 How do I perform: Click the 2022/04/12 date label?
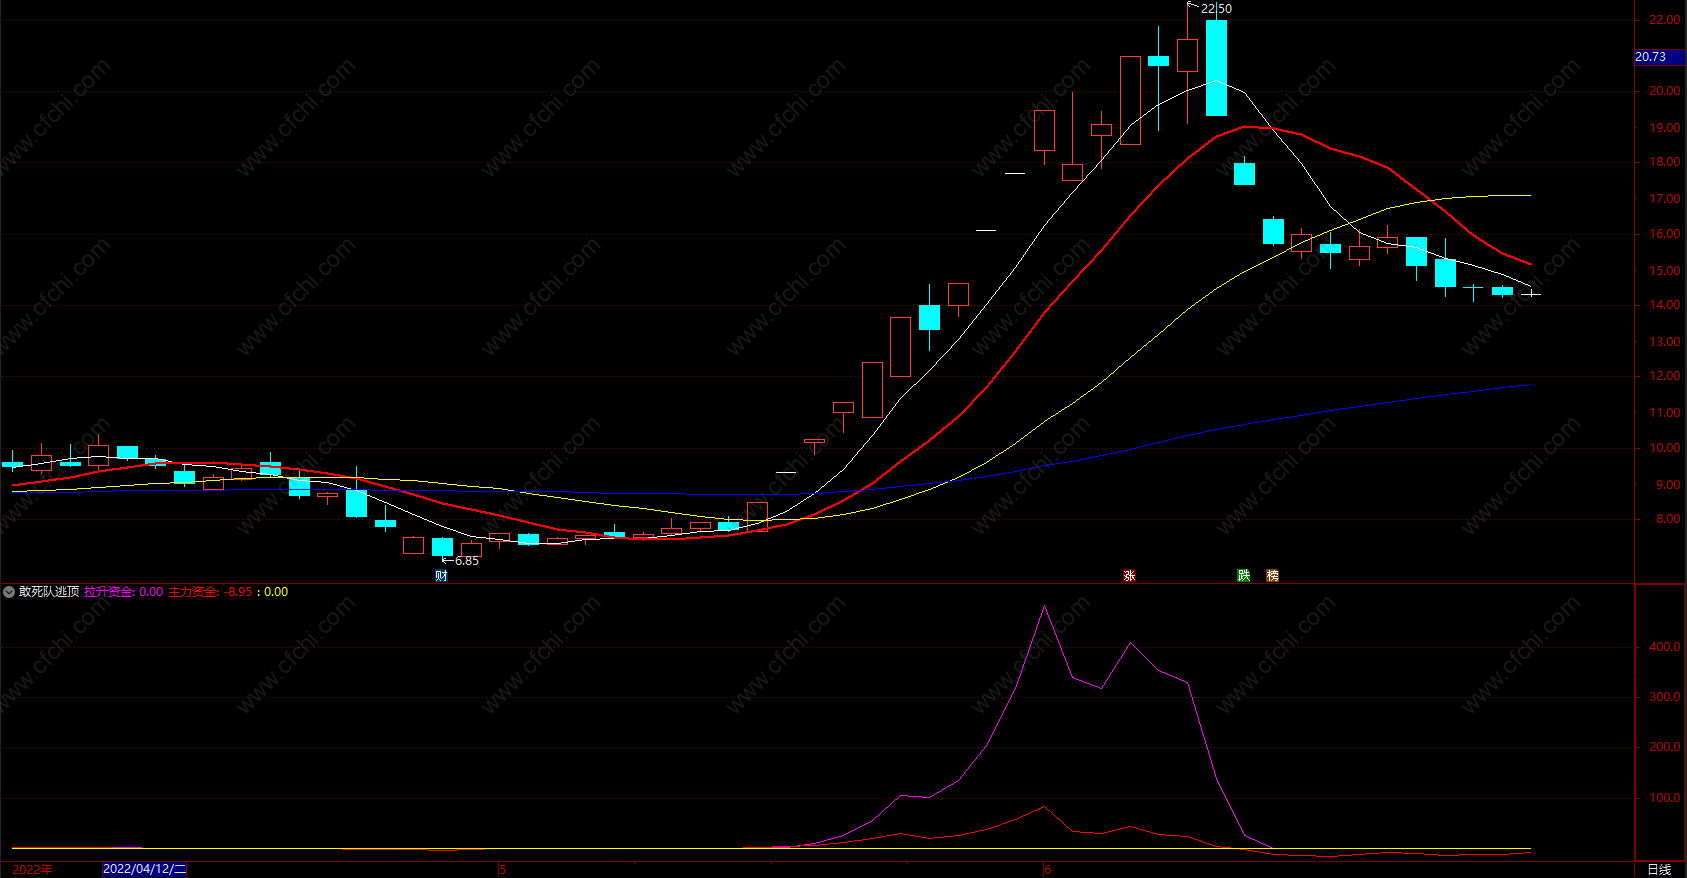coord(144,869)
